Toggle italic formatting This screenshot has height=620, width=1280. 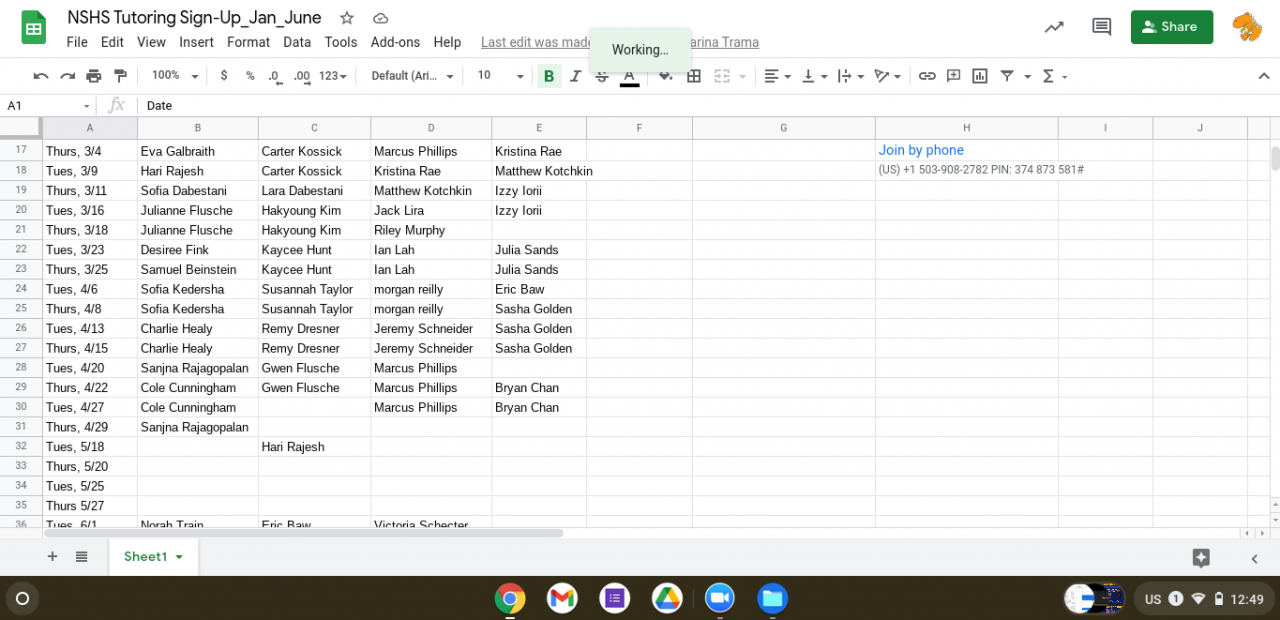coord(576,76)
